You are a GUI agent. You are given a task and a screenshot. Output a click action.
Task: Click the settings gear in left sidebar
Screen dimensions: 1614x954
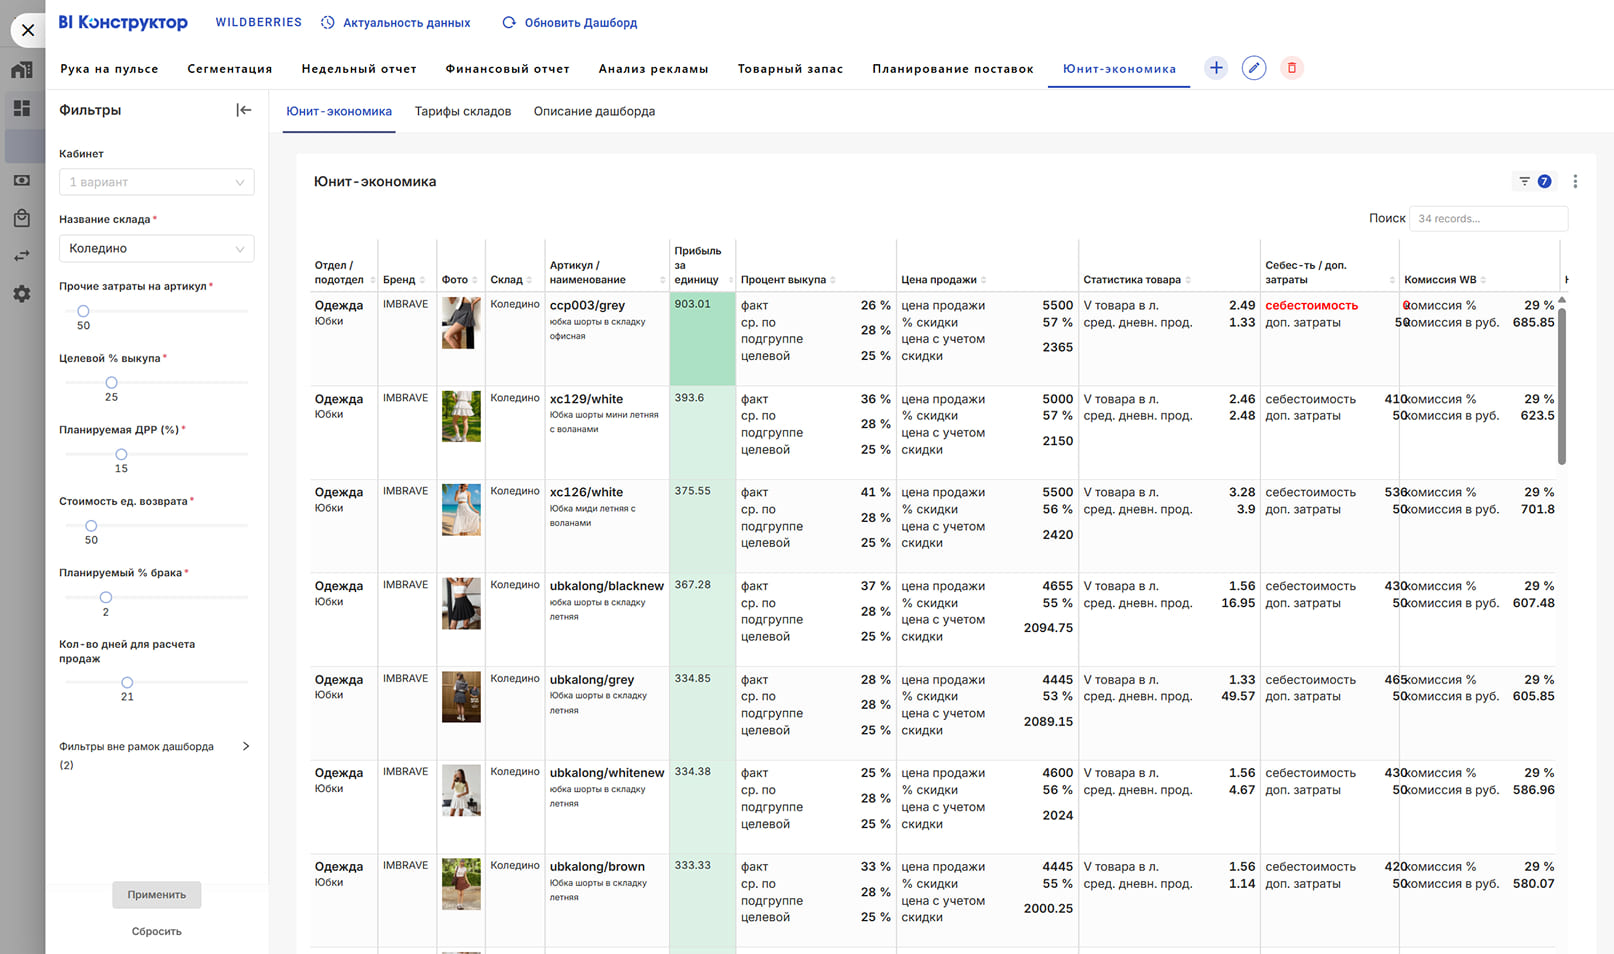[22, 294]
